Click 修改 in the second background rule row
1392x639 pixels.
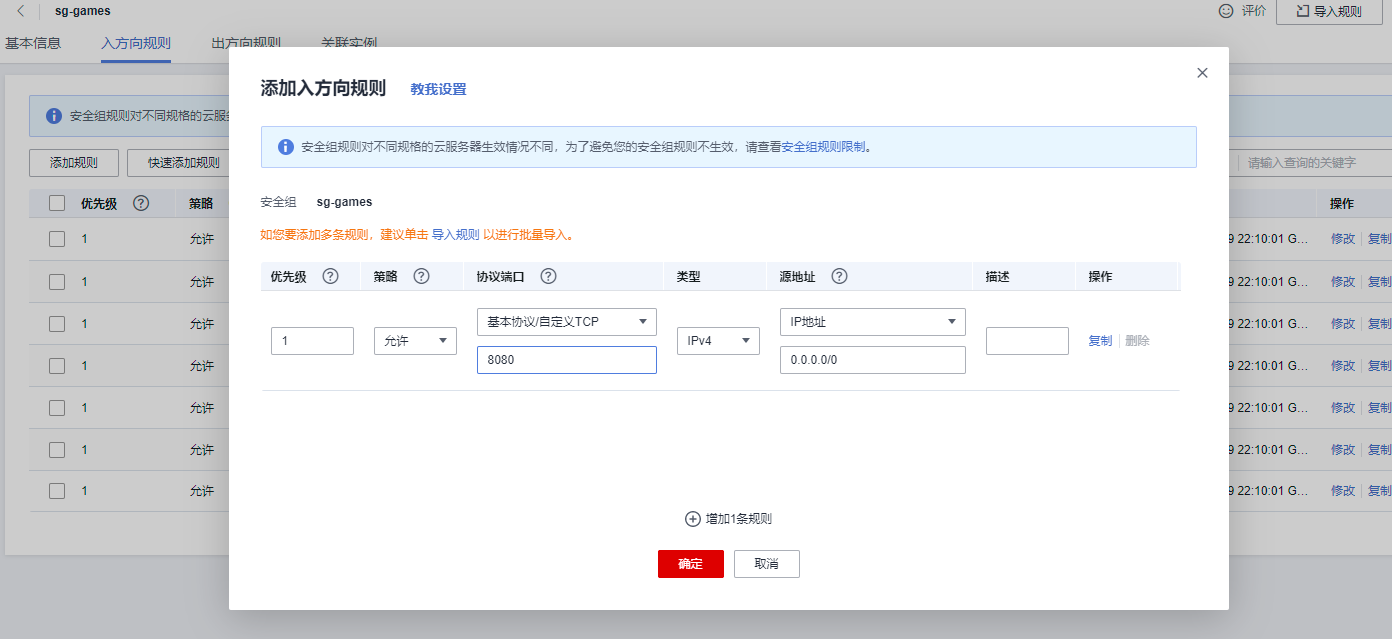(x=1343, y=281)
